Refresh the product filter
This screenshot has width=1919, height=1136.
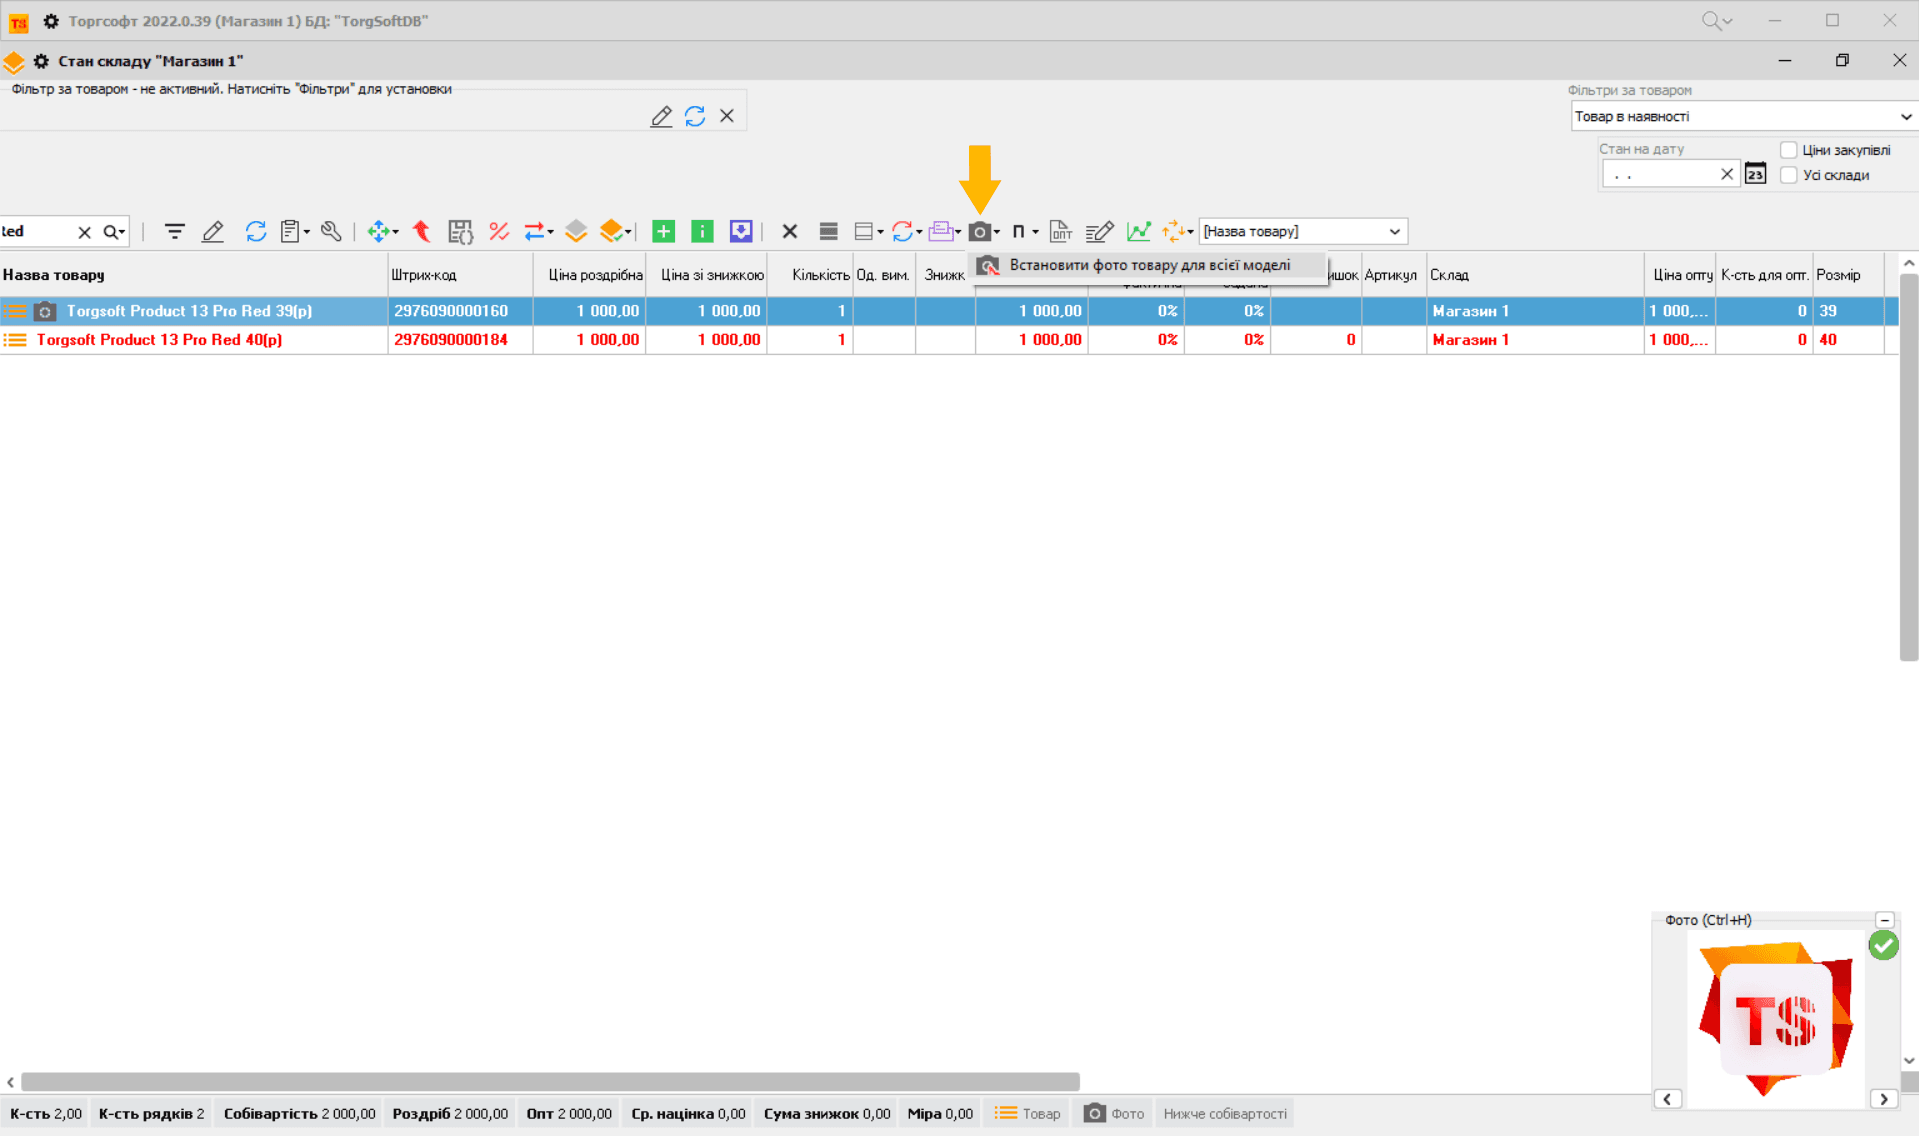click(x=695, y=116)
